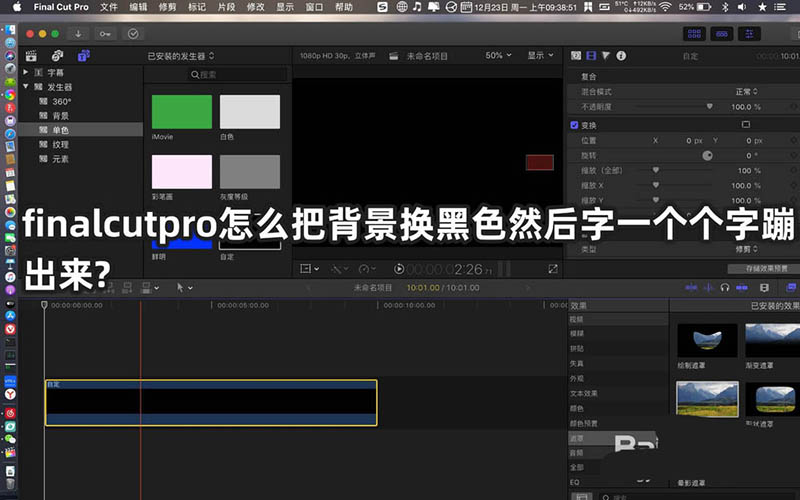The image size is (800, 500).
Task: Click the import media down-arrow button
Action: pyautogui.click(x=78, y=34)
